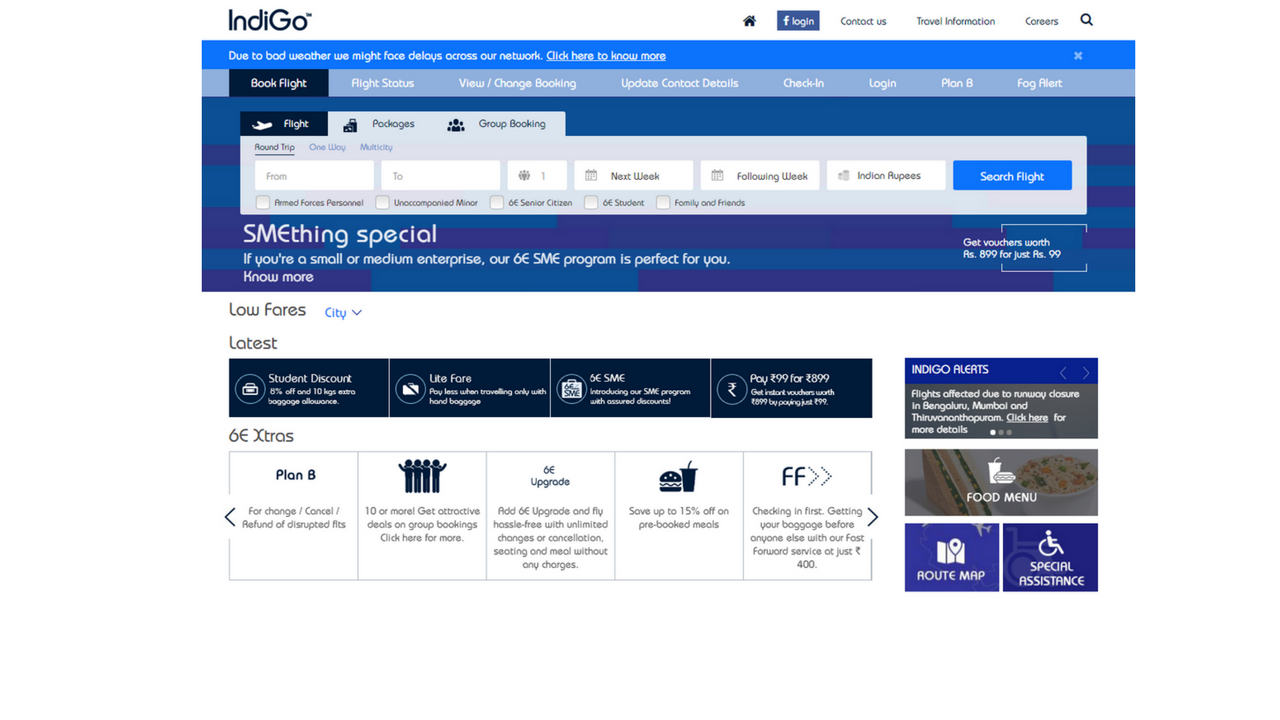
Task: Click the group bookings people icon
Action: point(422,476)
